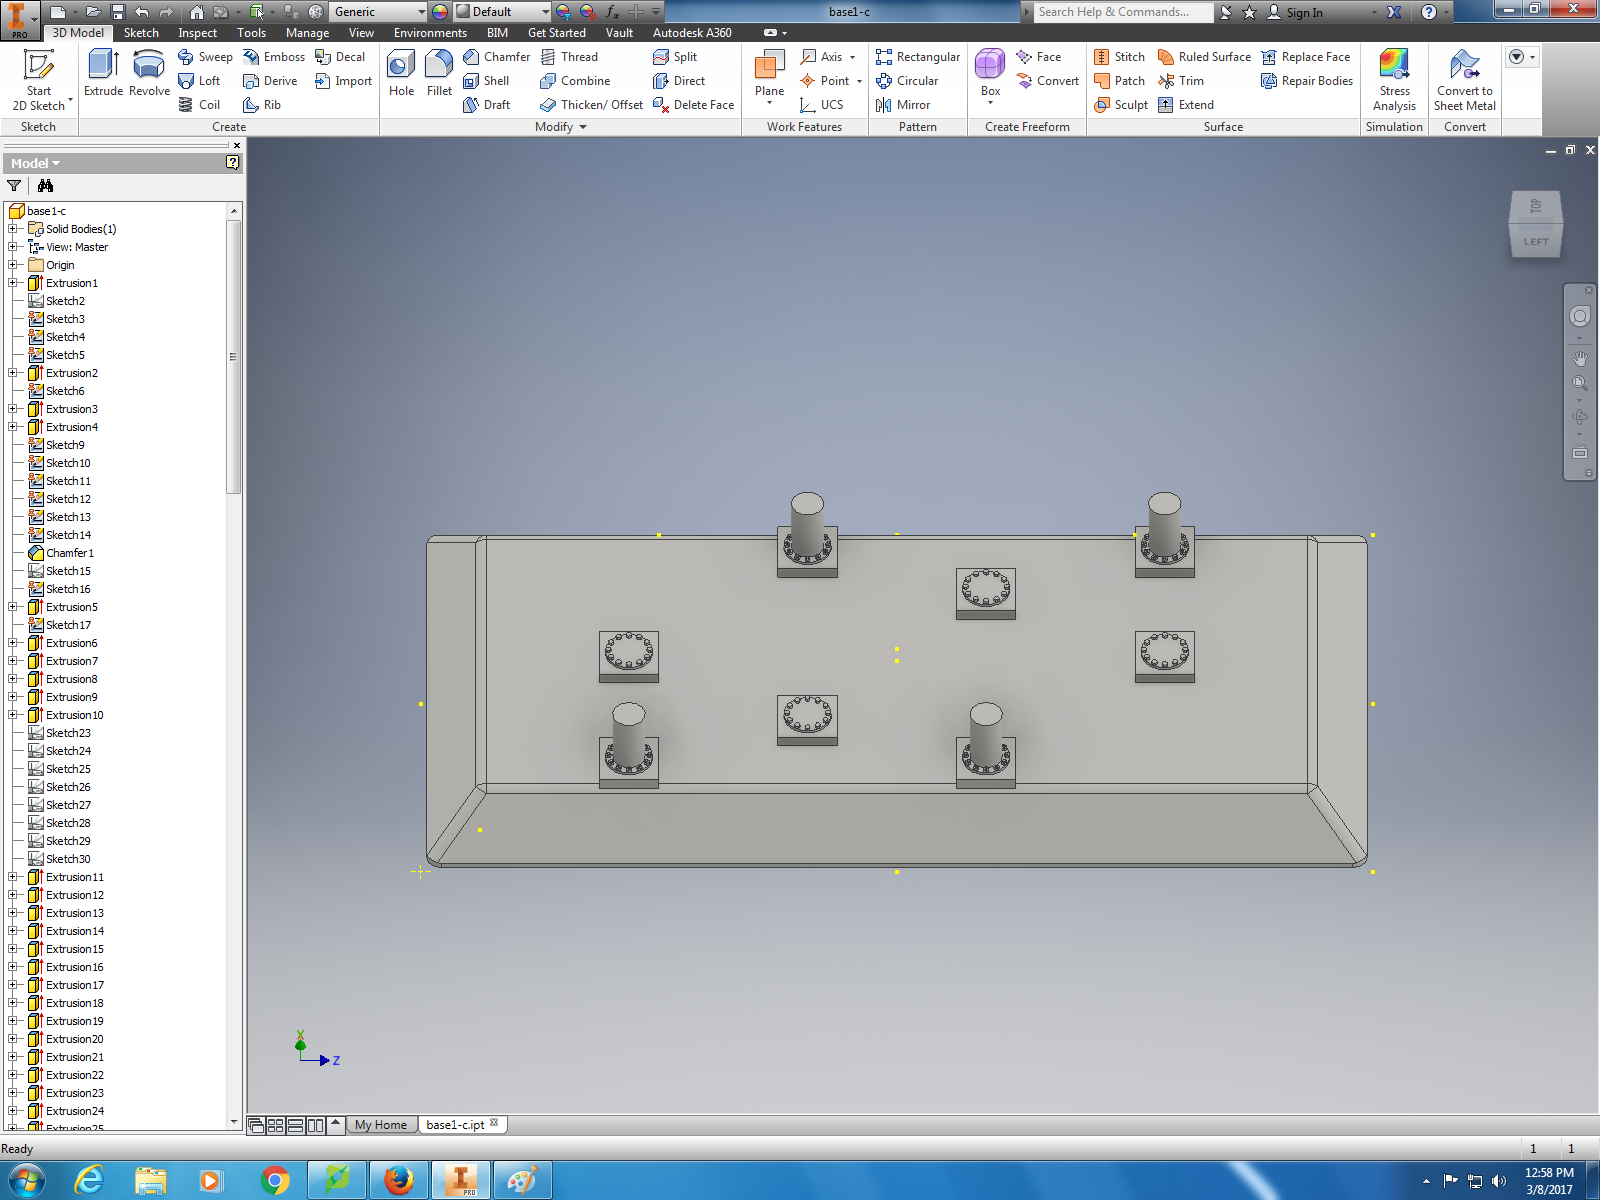Click Convert to Sheet Metal

(x=1464, y=79)
